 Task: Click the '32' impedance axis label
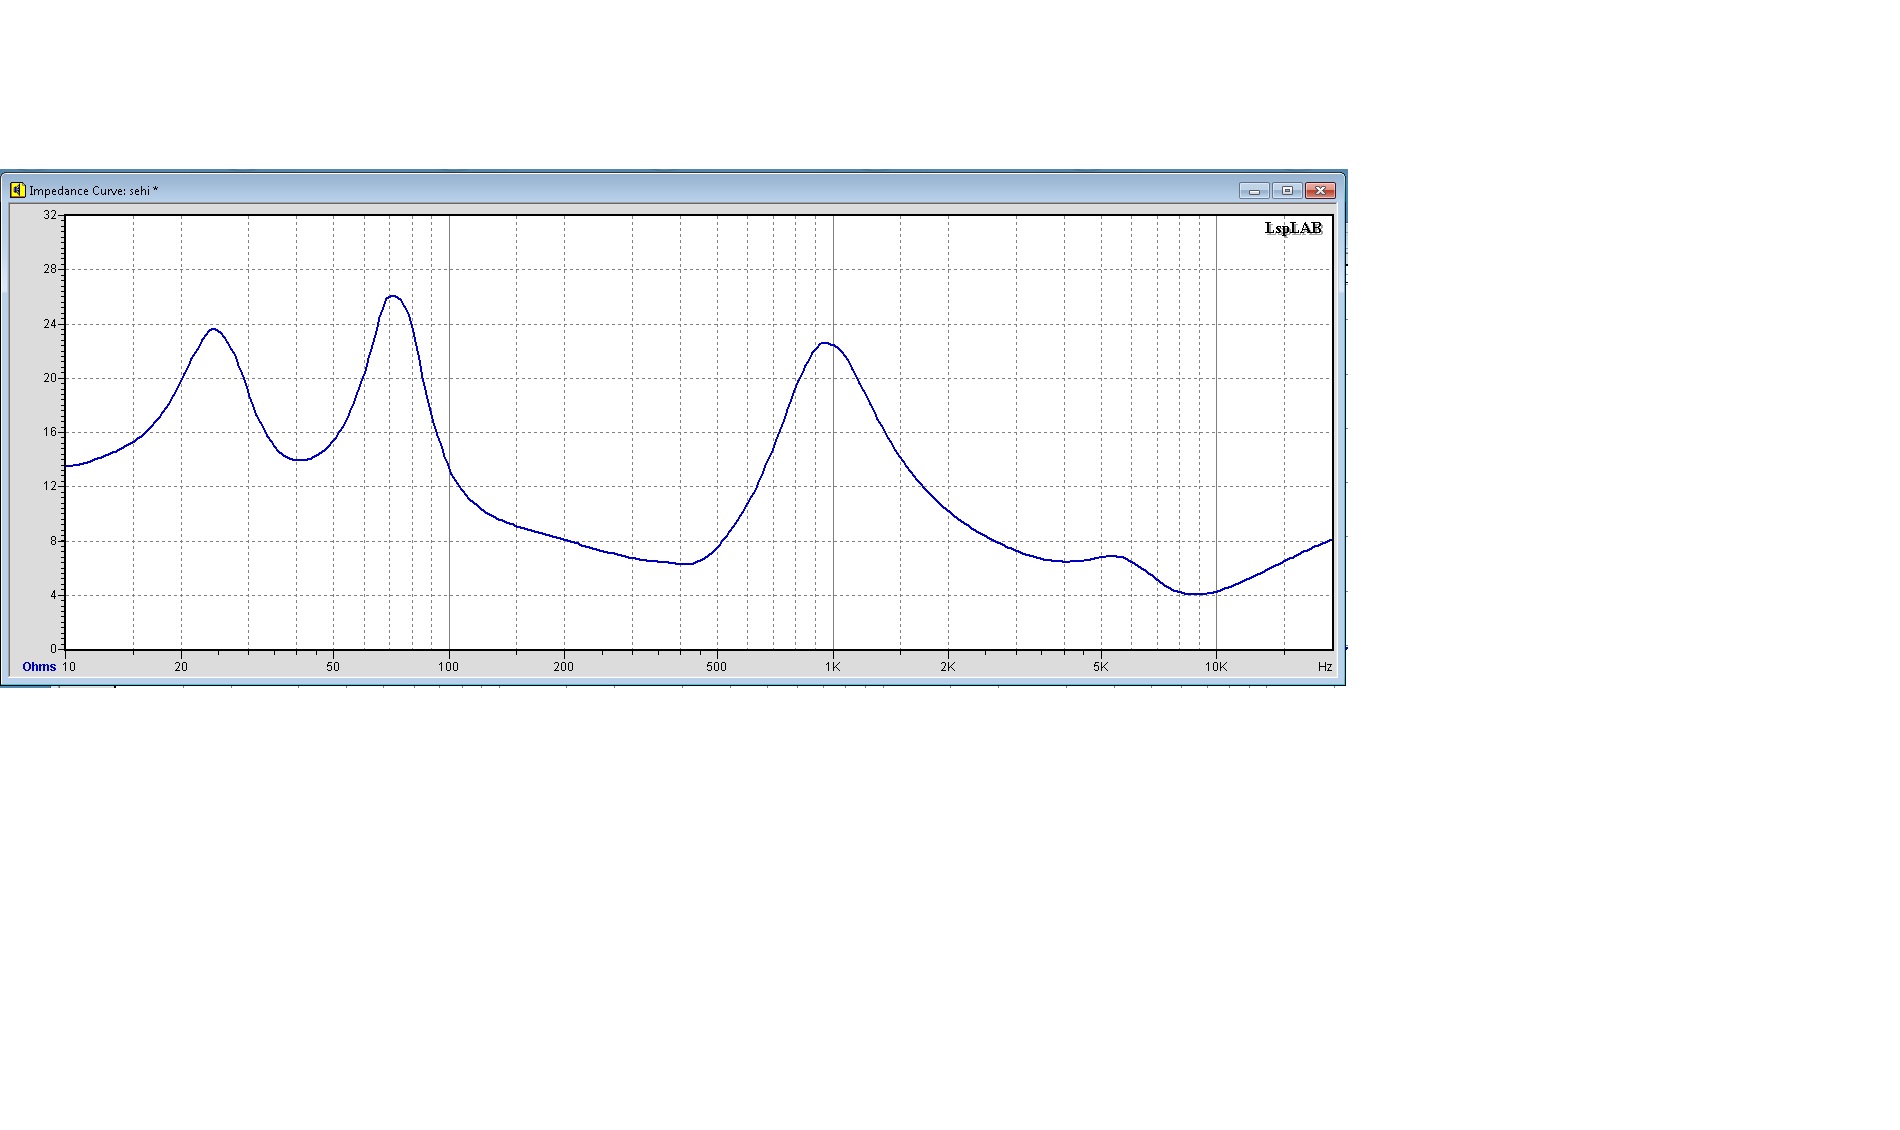click(50, 215)
